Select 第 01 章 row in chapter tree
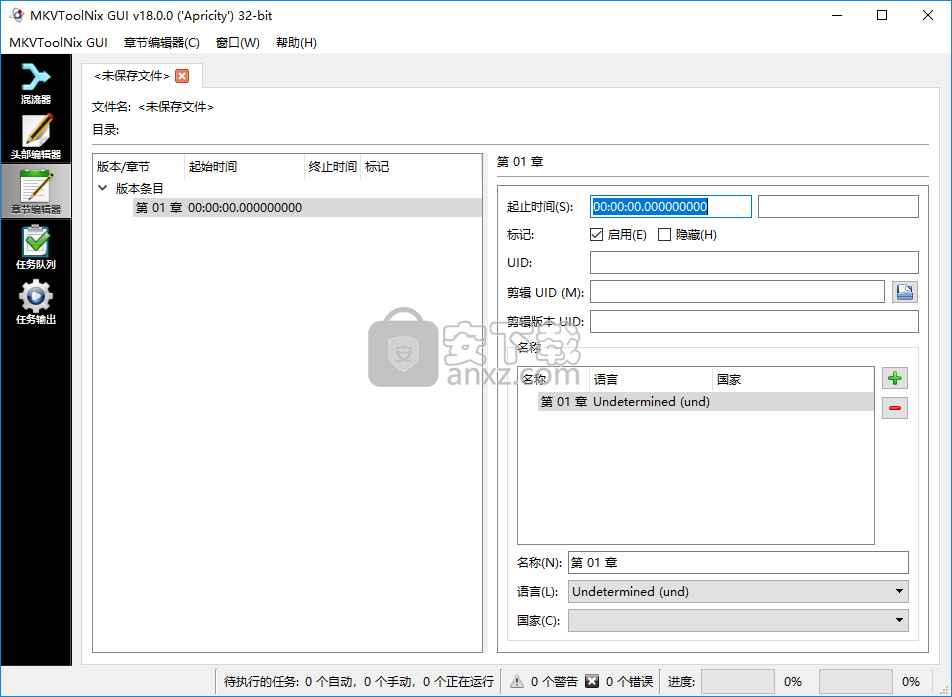The image size is (952, 697). tap(307, 208)
